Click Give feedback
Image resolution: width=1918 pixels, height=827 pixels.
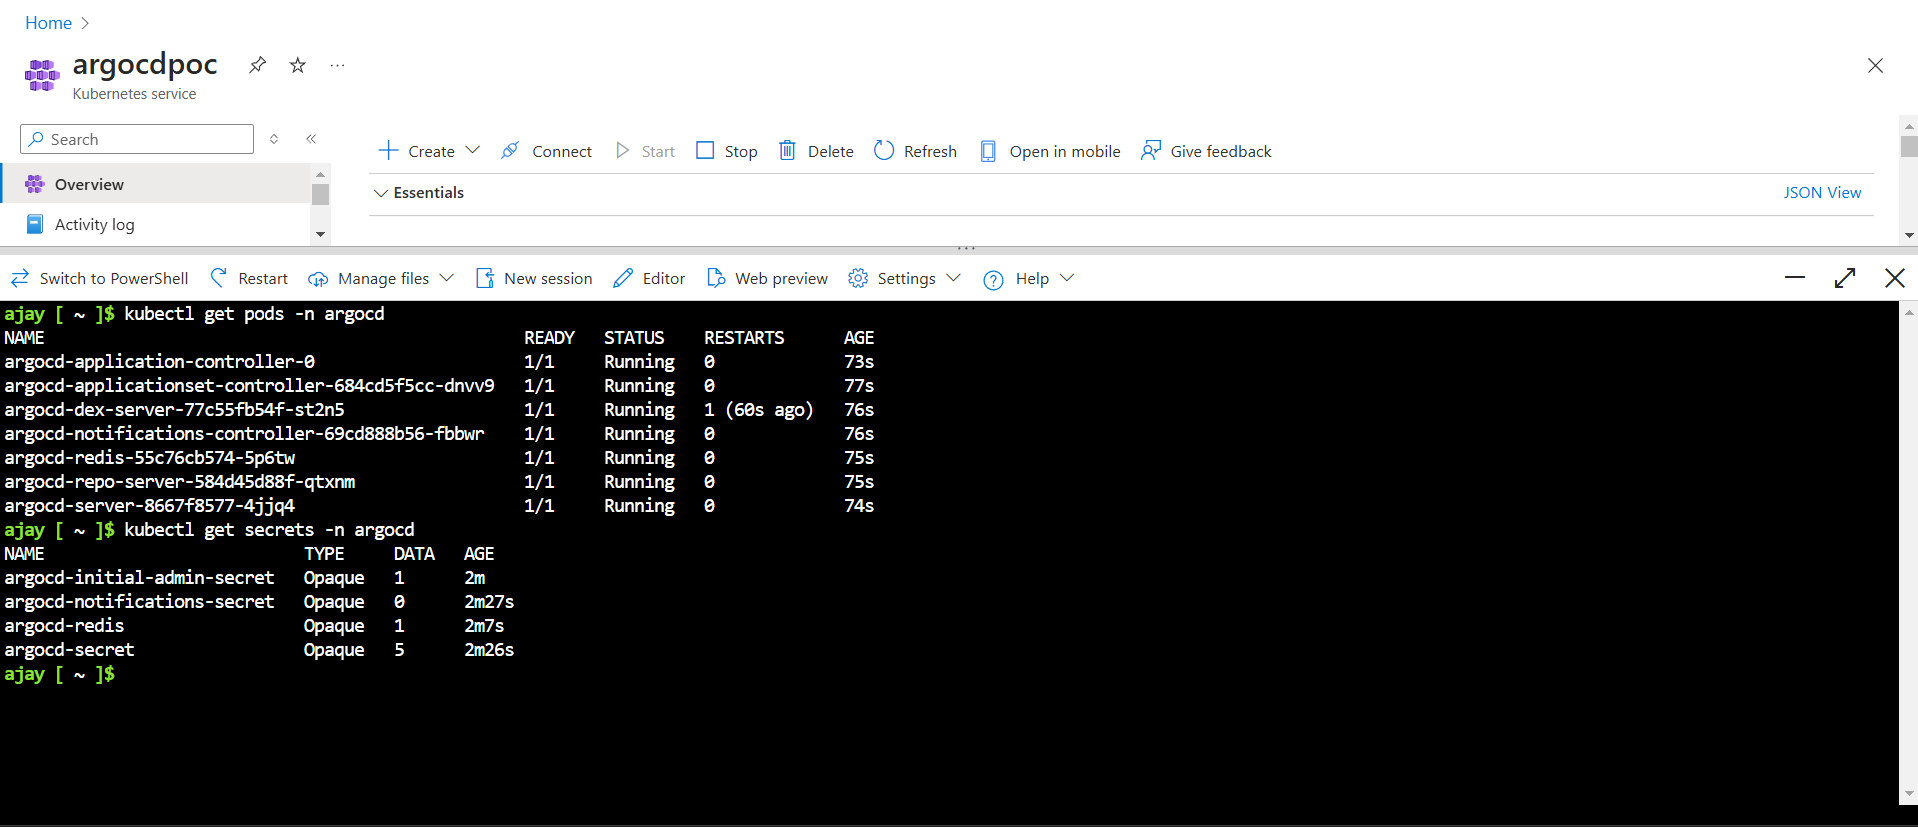[1206, 151]
